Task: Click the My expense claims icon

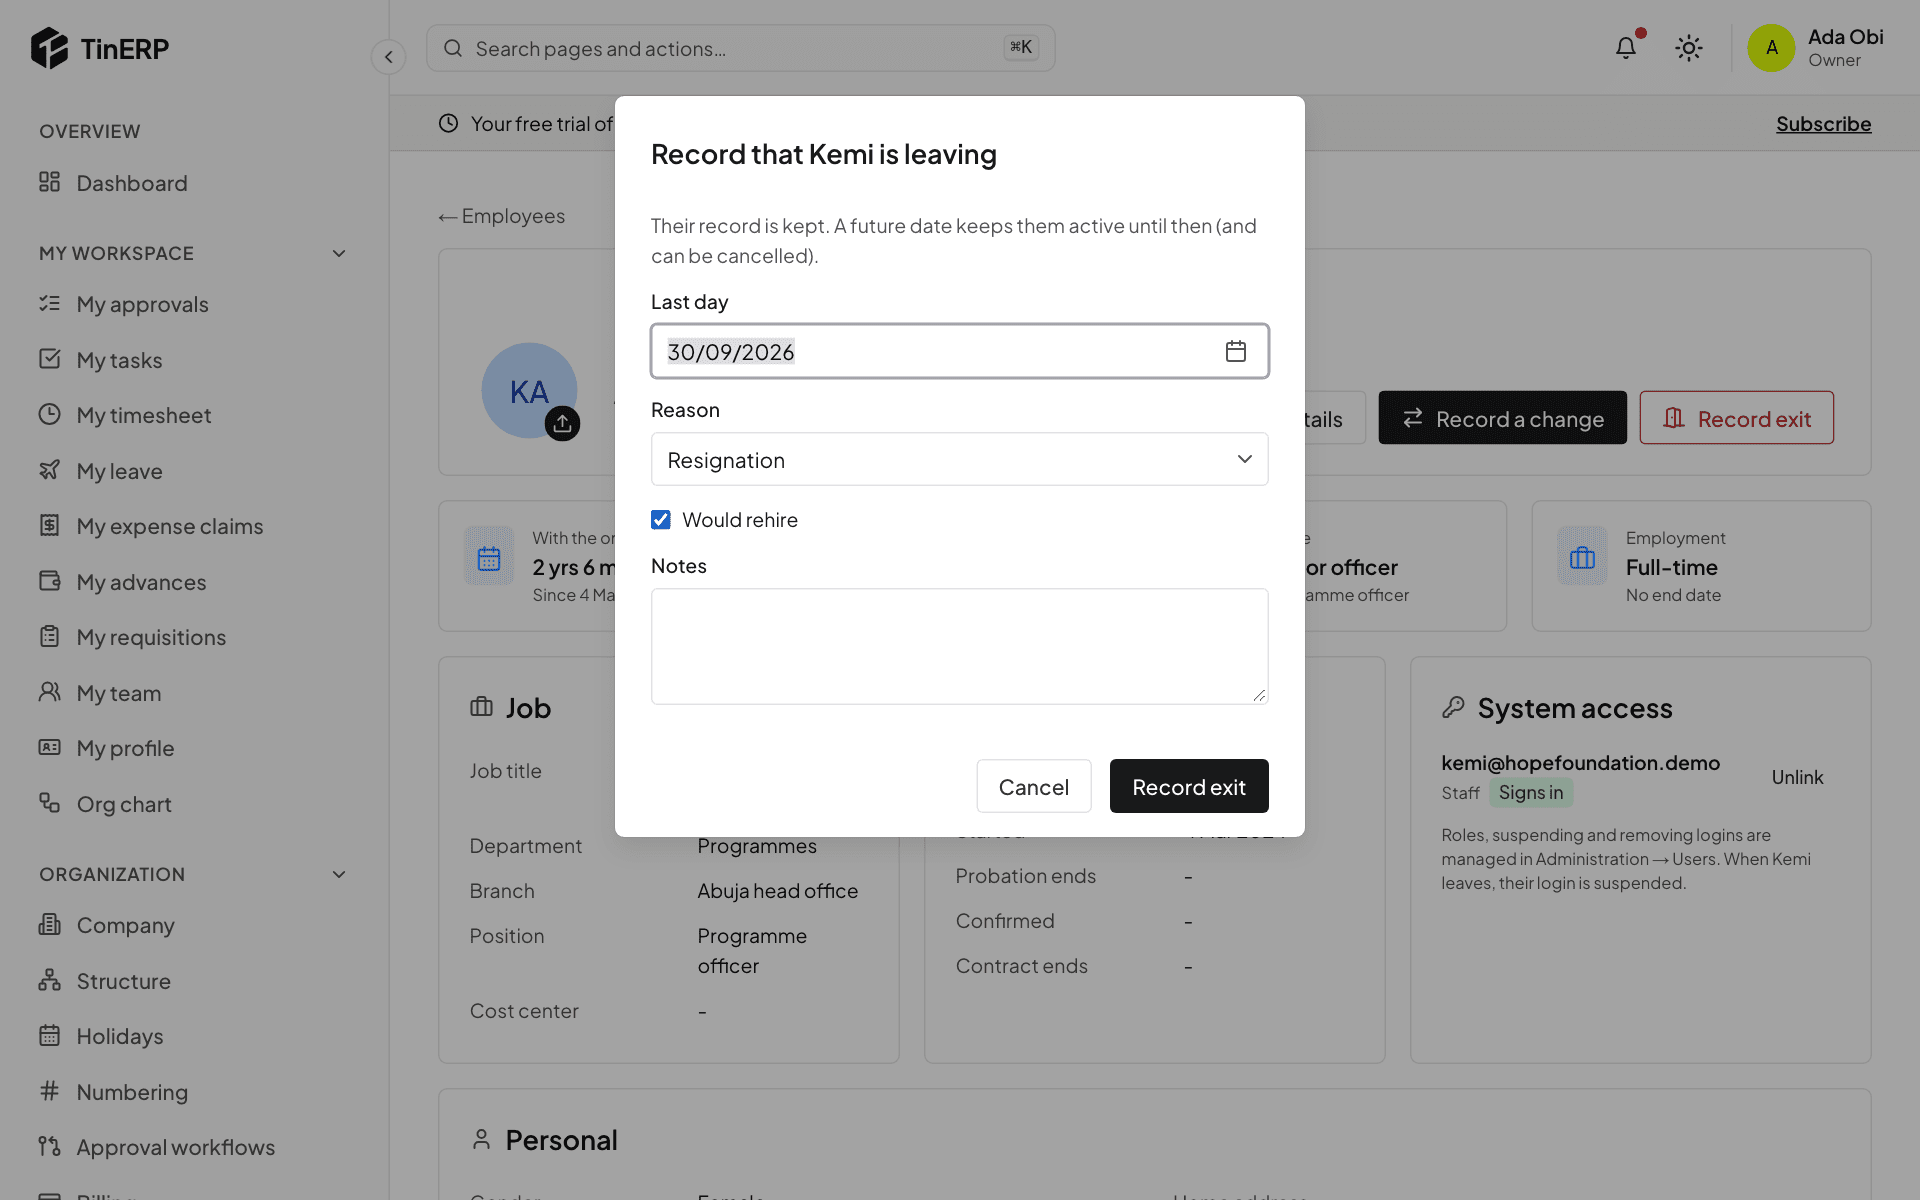Action: coord(49,525)
